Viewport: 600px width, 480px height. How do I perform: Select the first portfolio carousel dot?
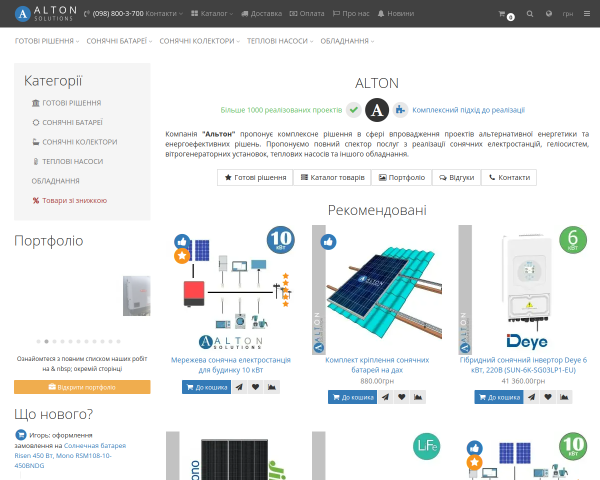[38, 341]
